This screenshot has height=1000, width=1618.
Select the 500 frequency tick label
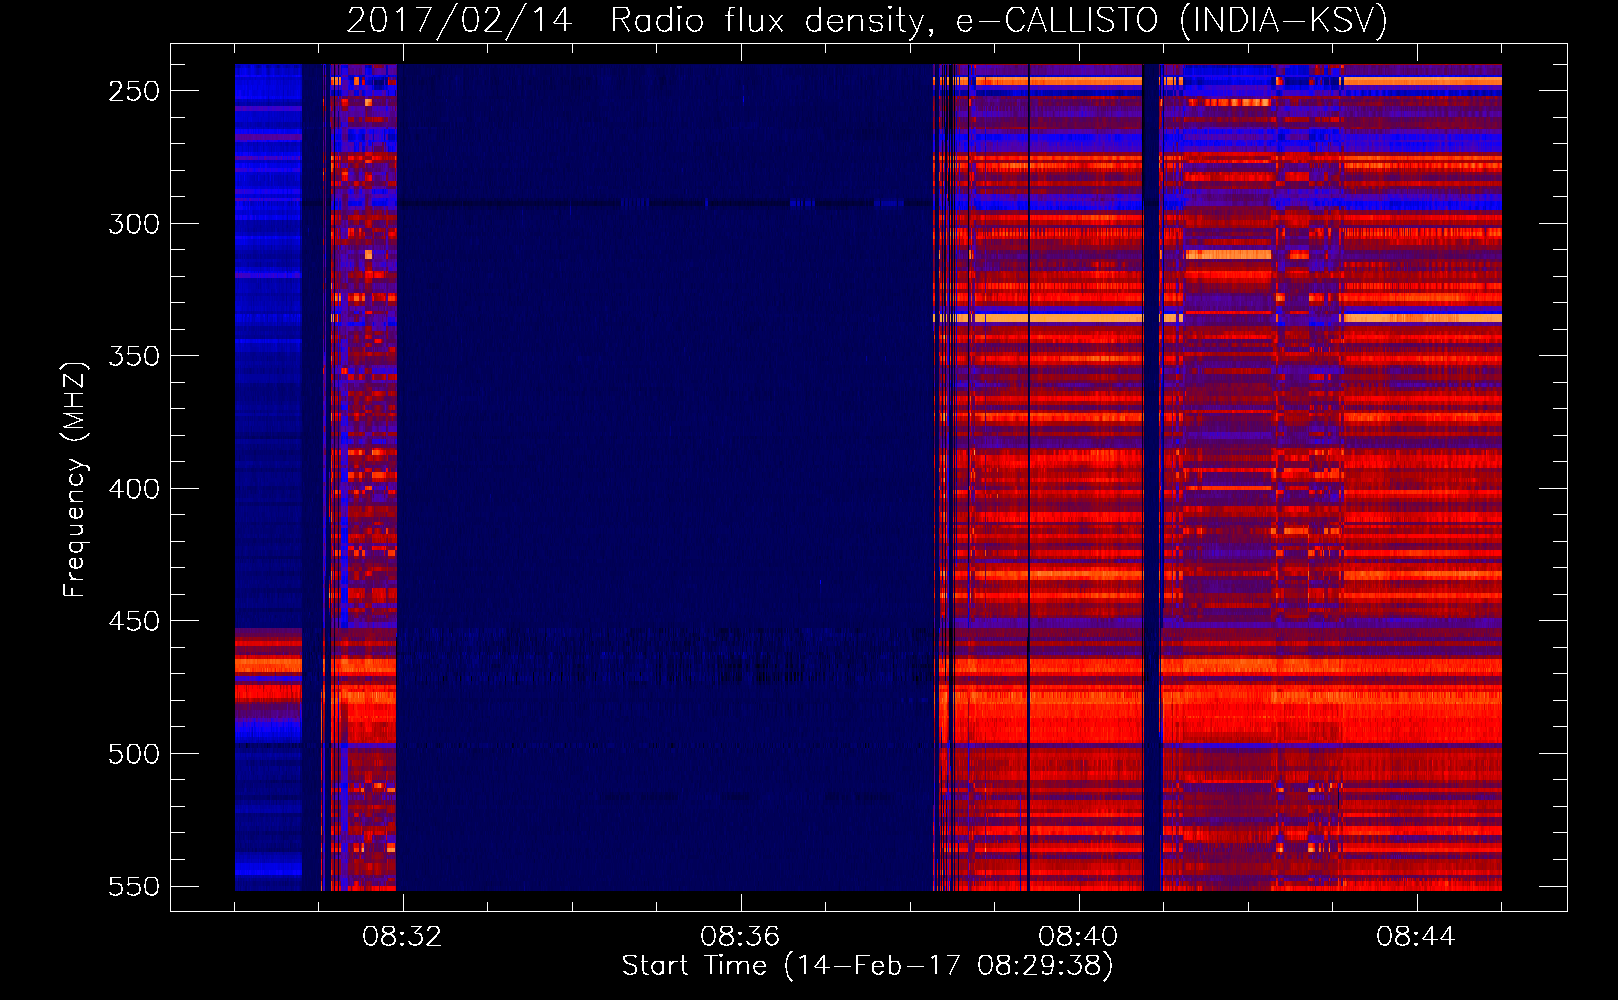134,754
